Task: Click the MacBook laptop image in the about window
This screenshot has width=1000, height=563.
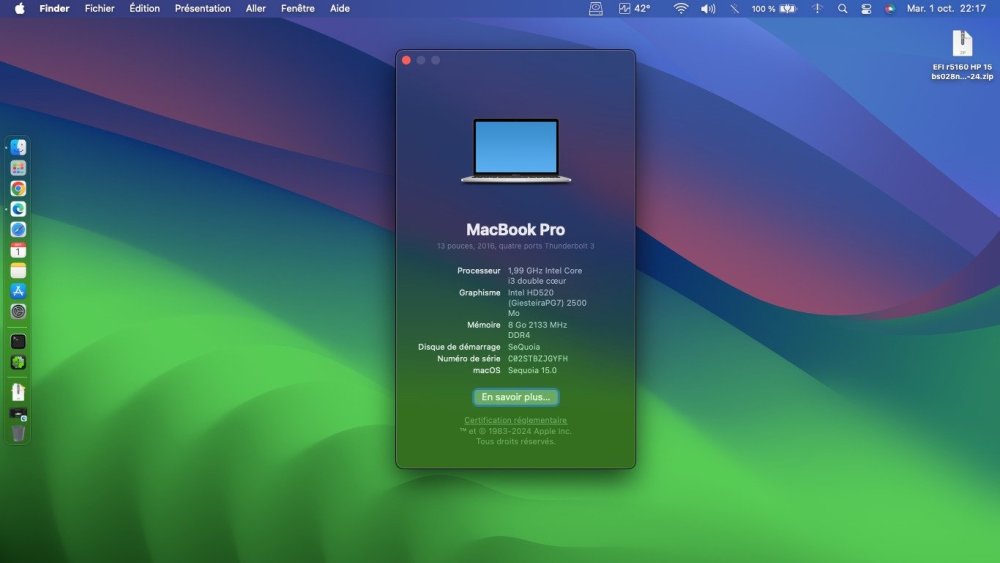Action: tap(516, 151)
